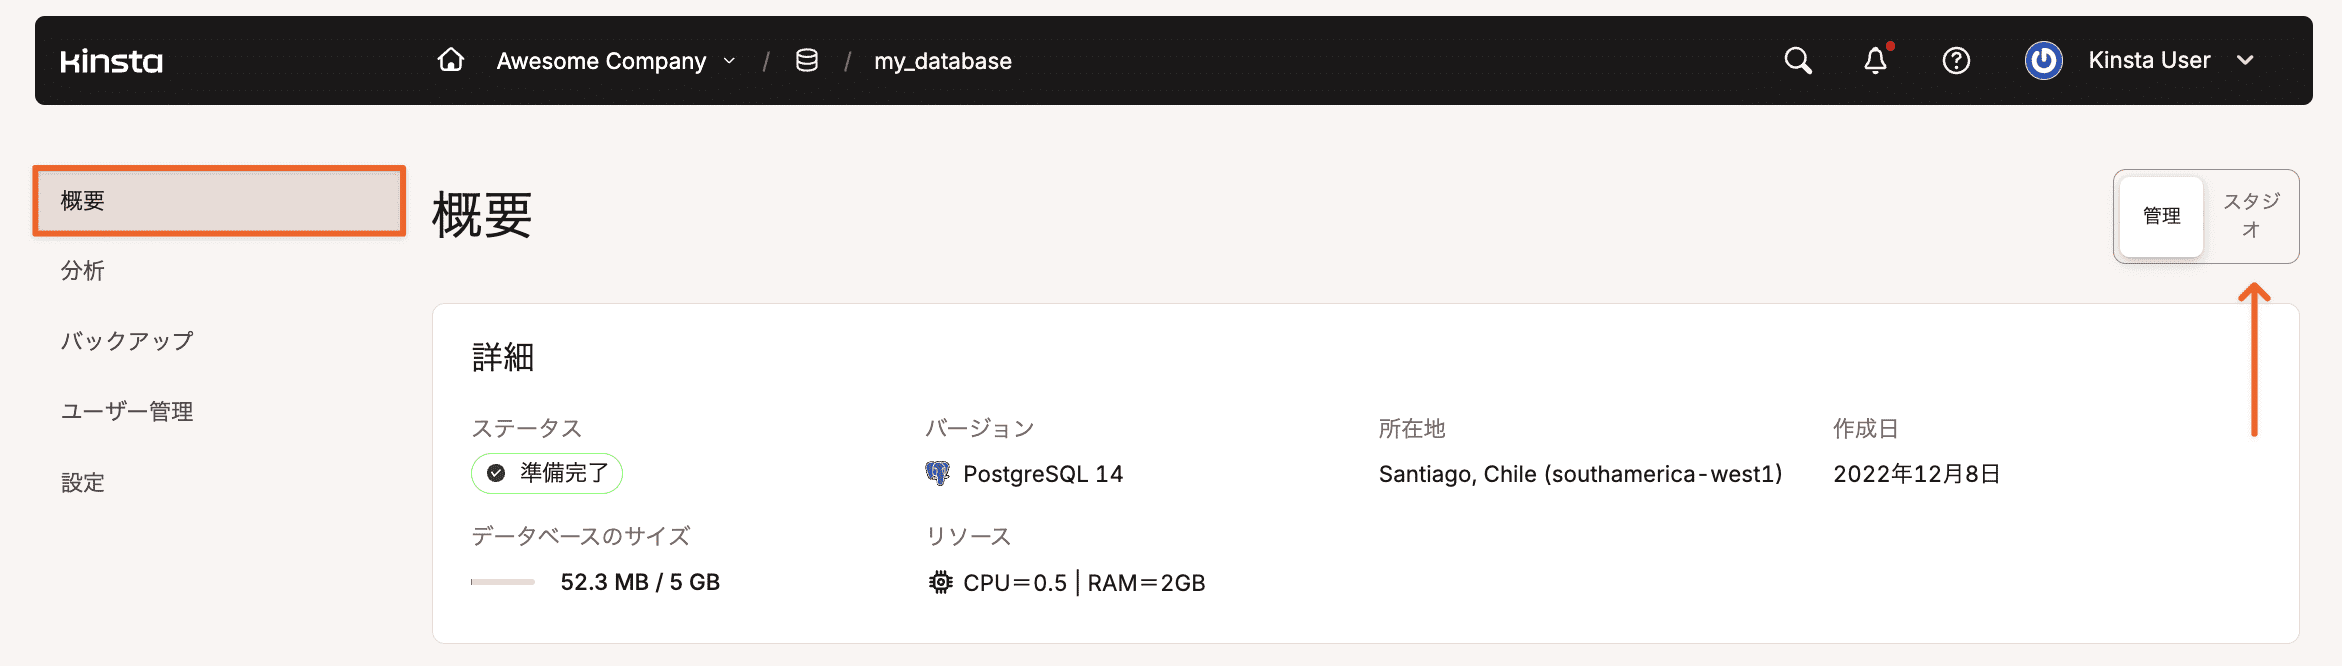Open the 分析 sidebar section
The image size is (2342, 666).
pos(83,271)
